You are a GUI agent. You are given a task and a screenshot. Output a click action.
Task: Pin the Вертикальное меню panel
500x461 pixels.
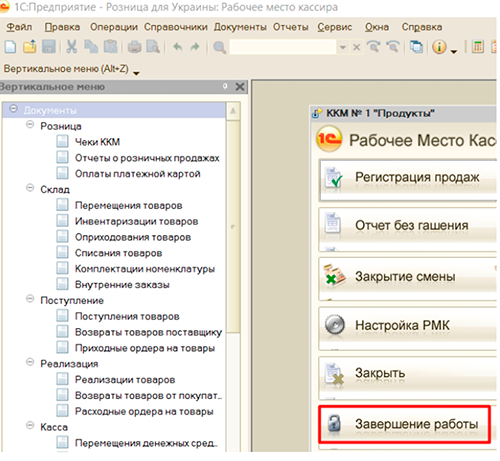pos(225,87)
